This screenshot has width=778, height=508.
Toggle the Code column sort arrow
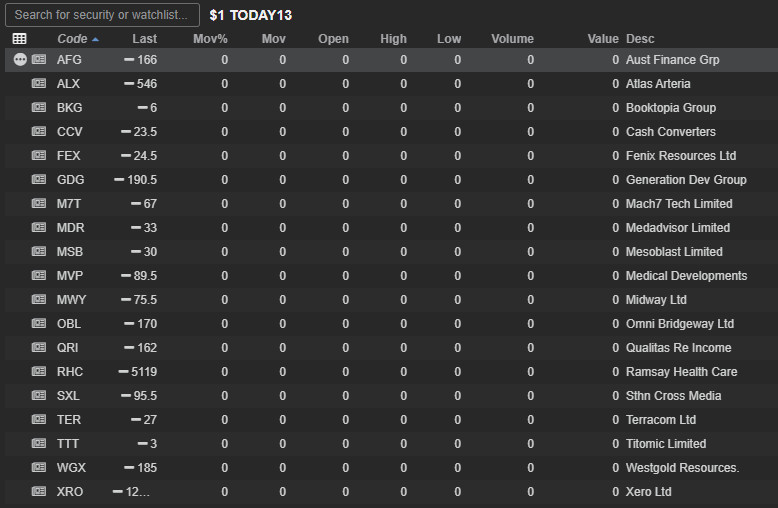point(95,39)
